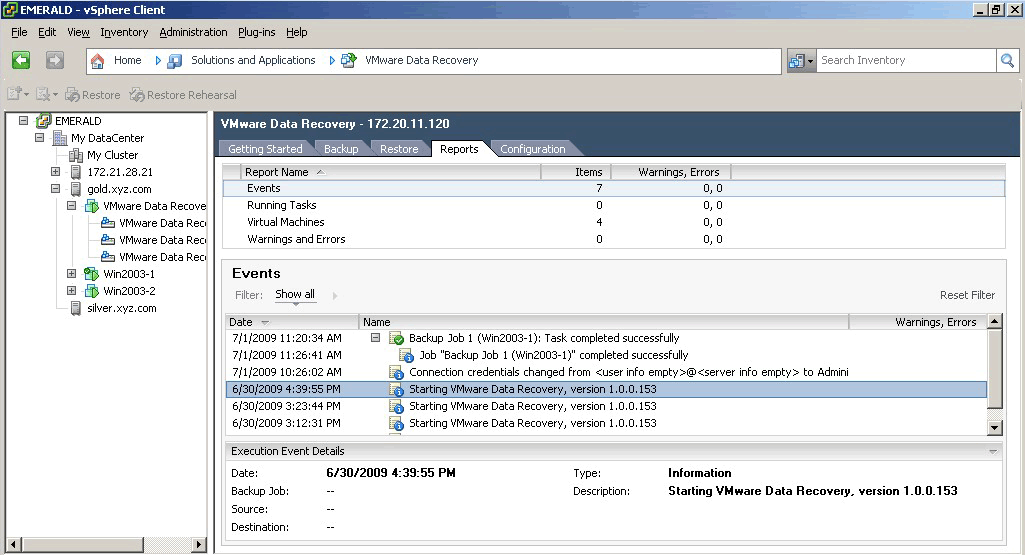Click the Reset Filter link
The width and height of the screenshot is (1025, 555).
(966, 295)
